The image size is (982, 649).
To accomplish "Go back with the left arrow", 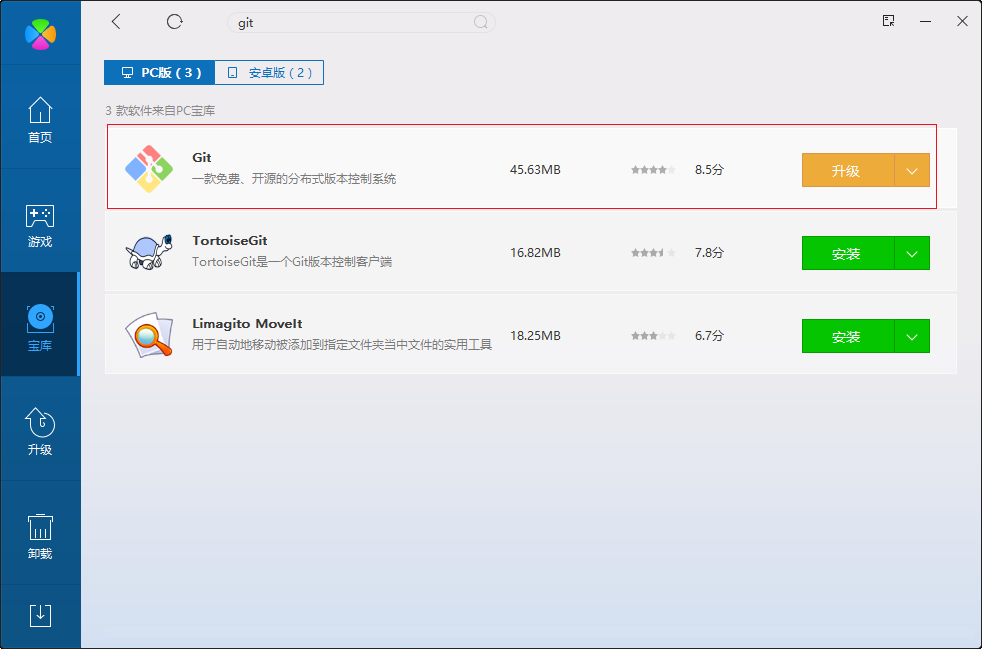I will click(x=116, y=22).
